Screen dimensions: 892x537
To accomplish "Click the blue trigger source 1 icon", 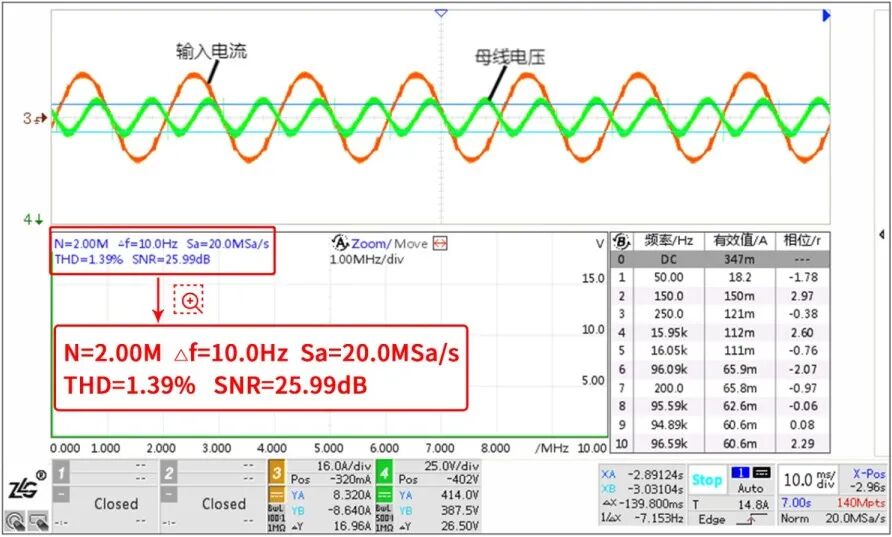I will 741,473.
